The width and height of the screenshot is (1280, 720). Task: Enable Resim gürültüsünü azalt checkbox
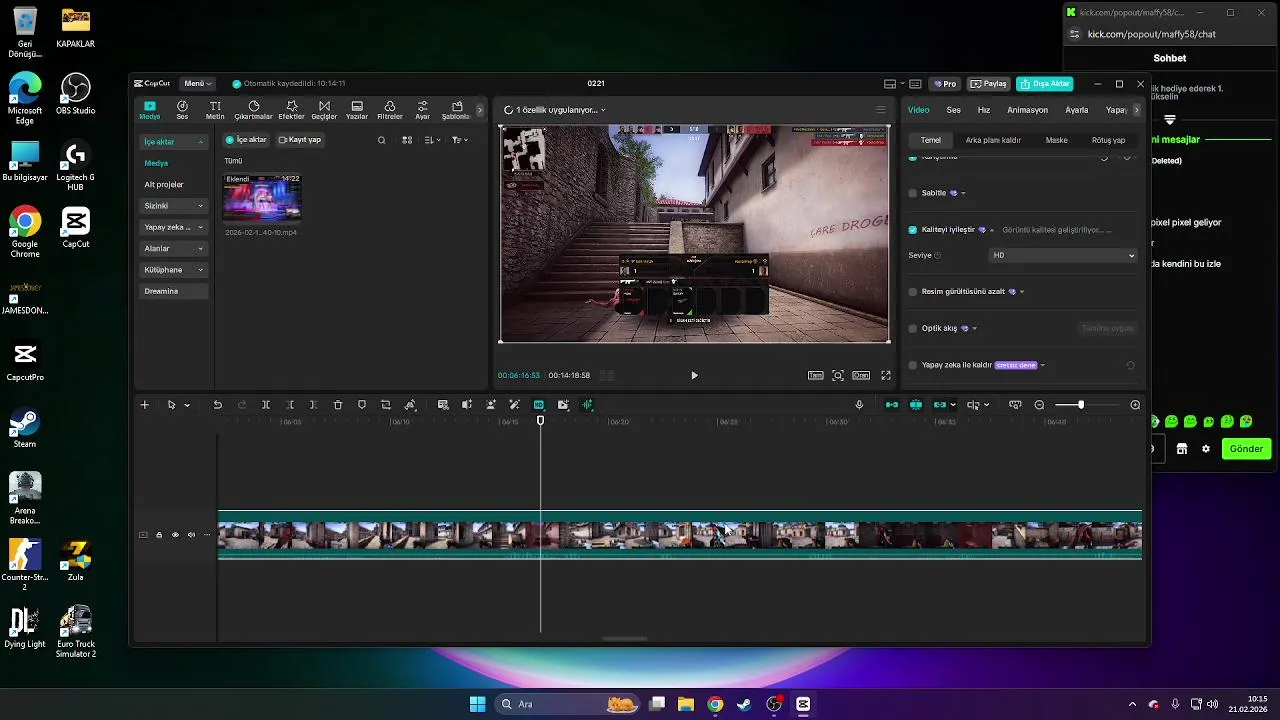pos(912,292)
